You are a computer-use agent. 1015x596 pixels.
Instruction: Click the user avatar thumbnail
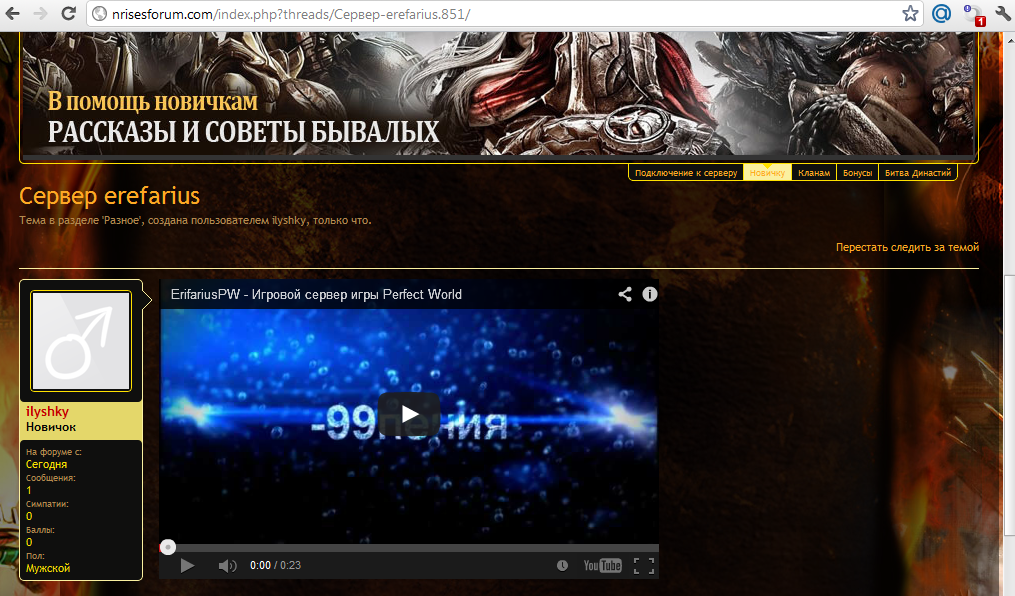click(x=81, y=341)
